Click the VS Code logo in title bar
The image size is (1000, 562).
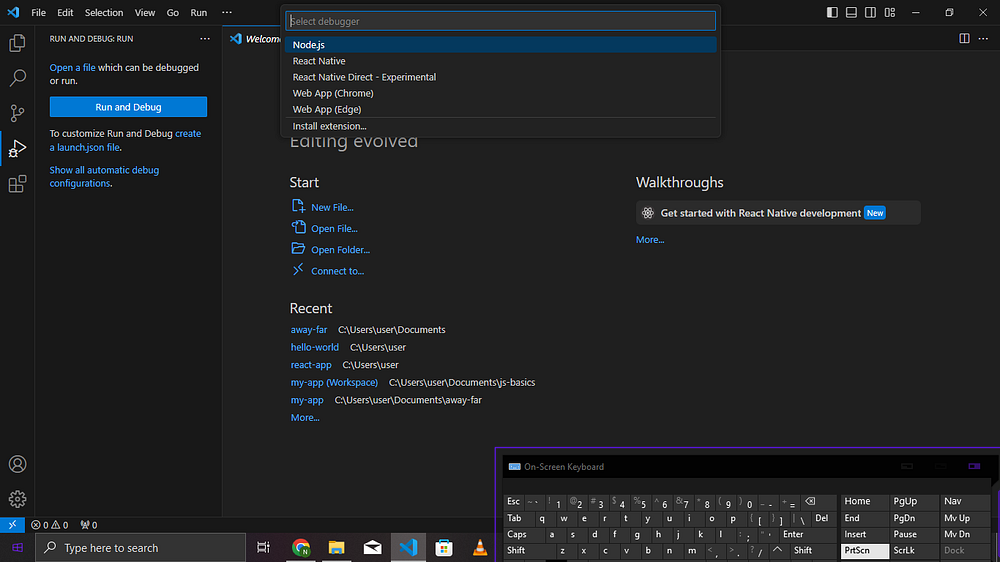tap(13, 12)
